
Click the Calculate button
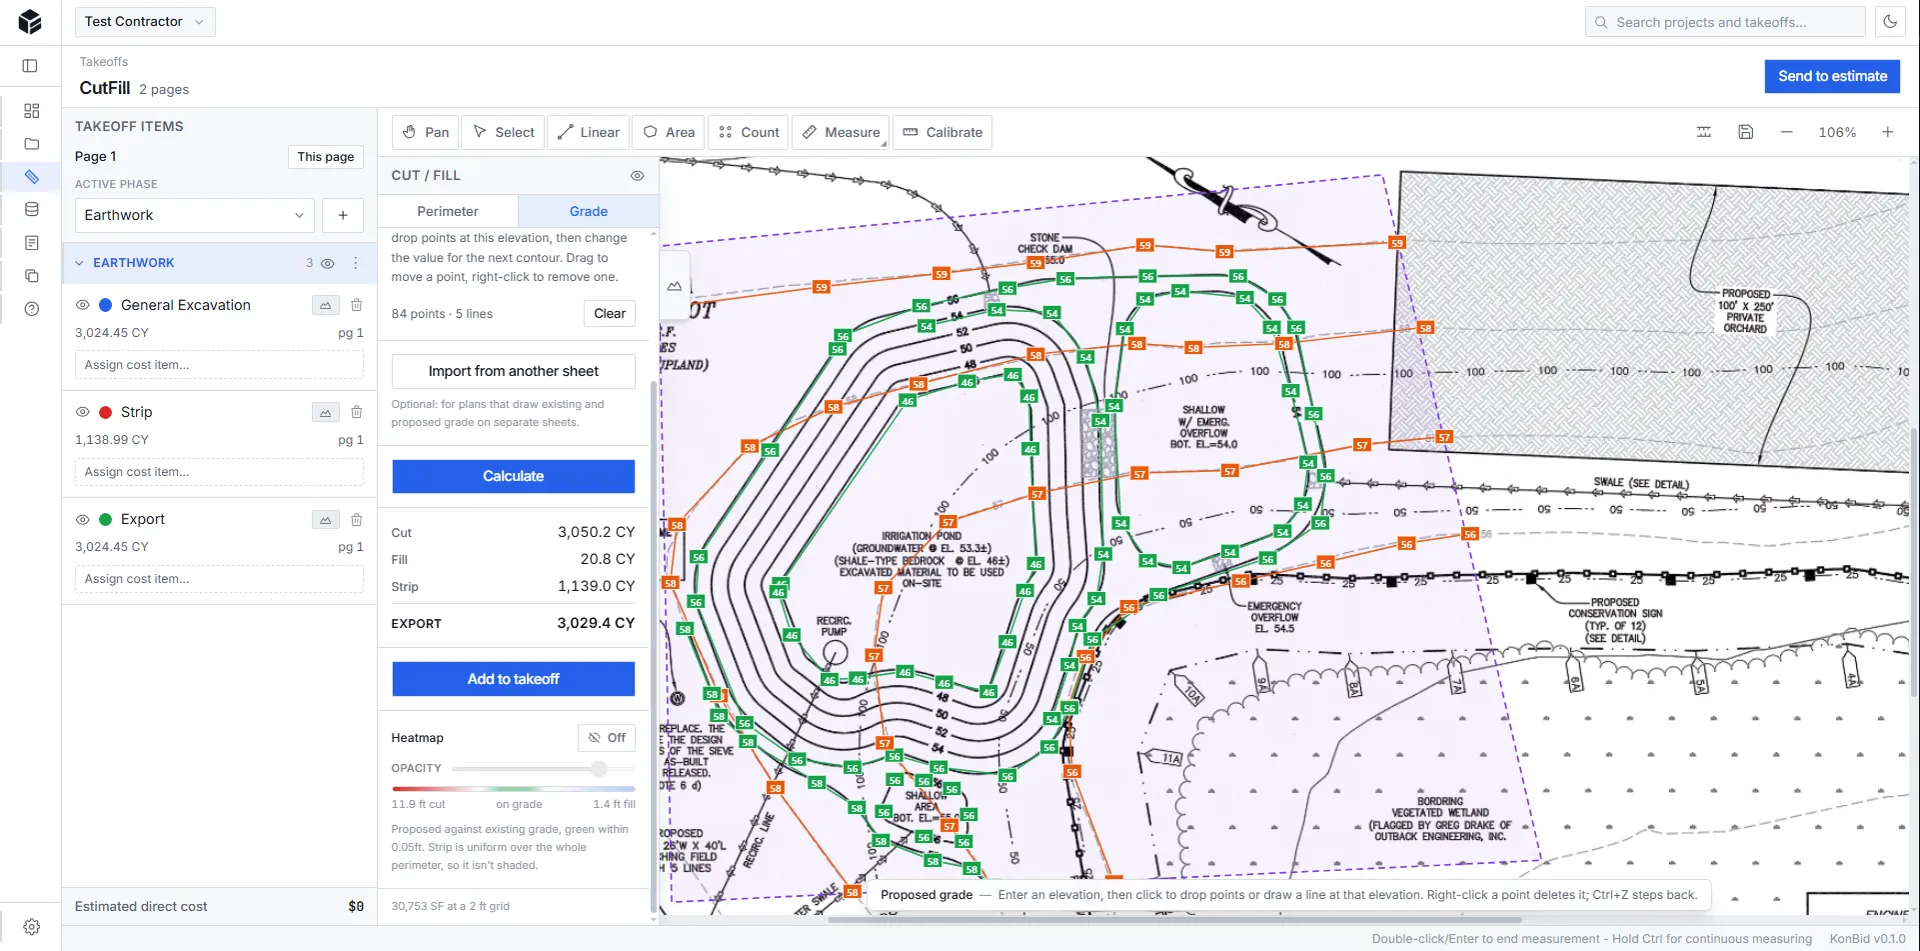[513, 476]
